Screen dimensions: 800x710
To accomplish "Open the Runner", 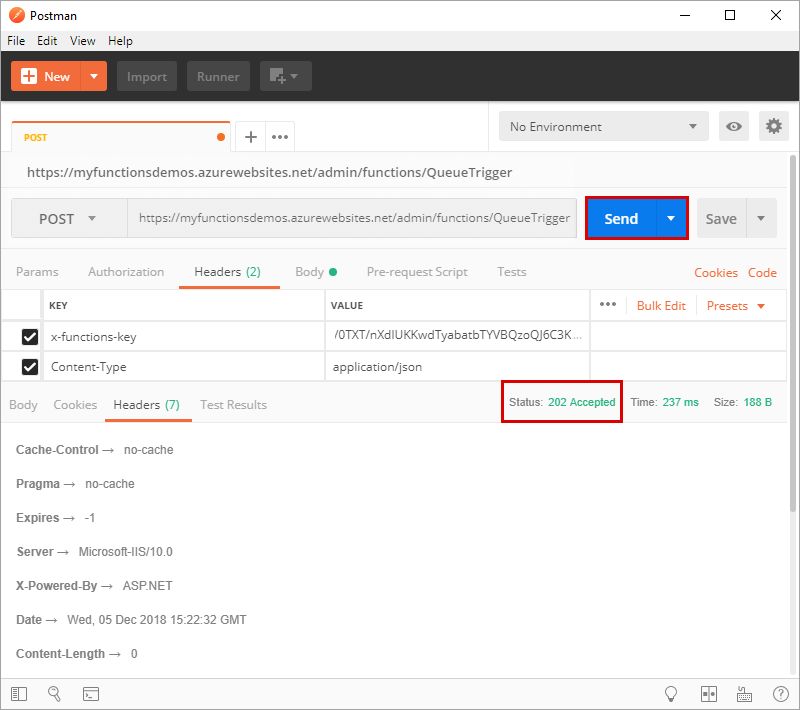I will tap(218, 76).
